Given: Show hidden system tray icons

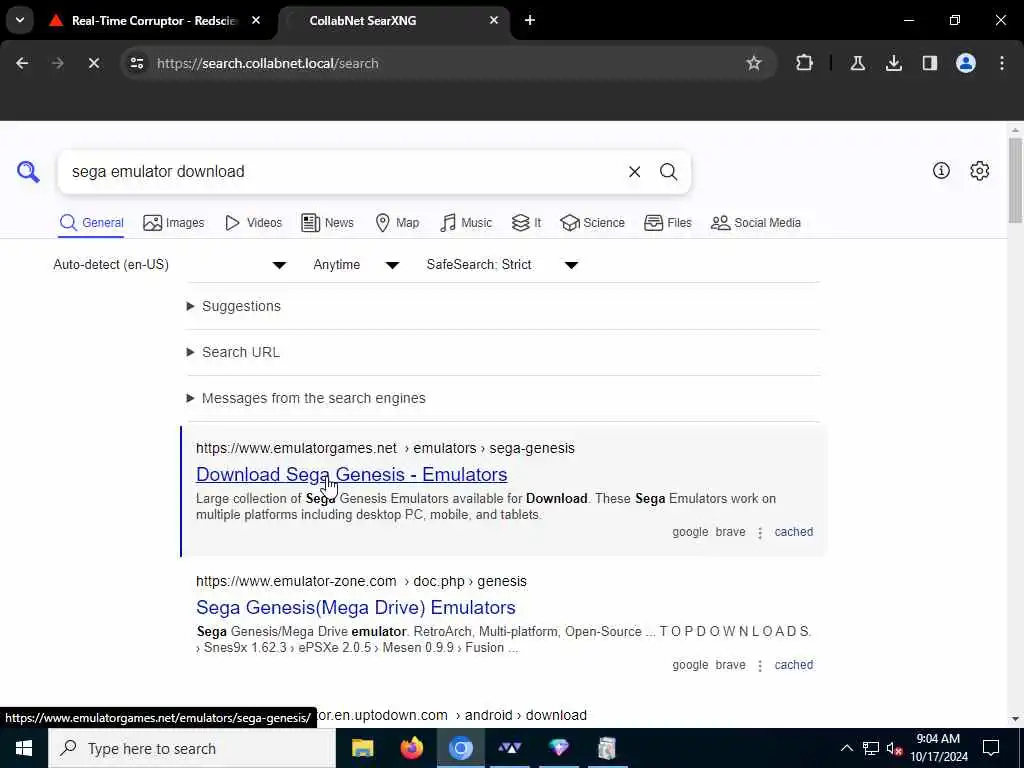Looking at the screenshot, I should coord(846,748).
